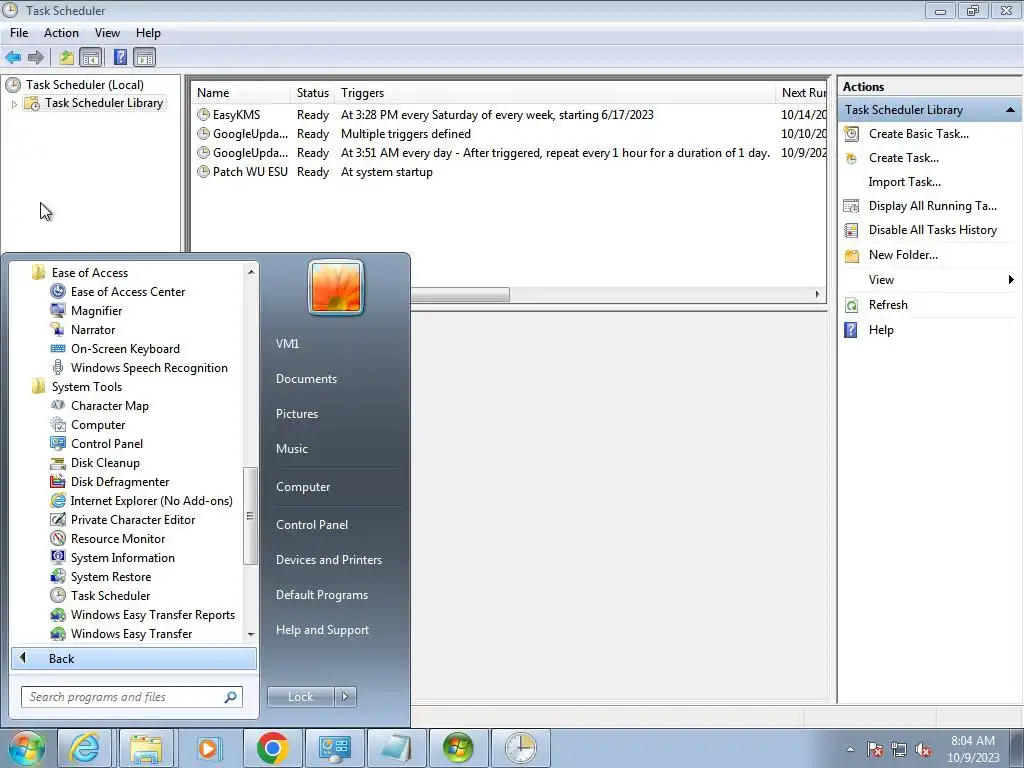The height and width of the screenshot is (768, 1024).
Task: Click Back in the Start menu
Action: pos(133,659)
